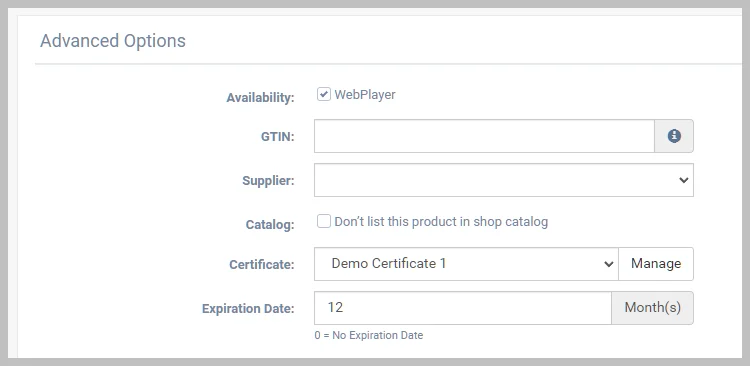The image size is (750, 366).
Task: Uncheck the WebPlayer availability checkbox
Action: pos(324,94)
